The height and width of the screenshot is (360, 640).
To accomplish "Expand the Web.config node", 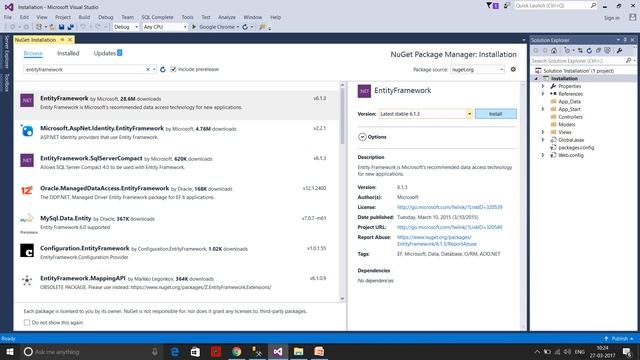I will 543,155.
